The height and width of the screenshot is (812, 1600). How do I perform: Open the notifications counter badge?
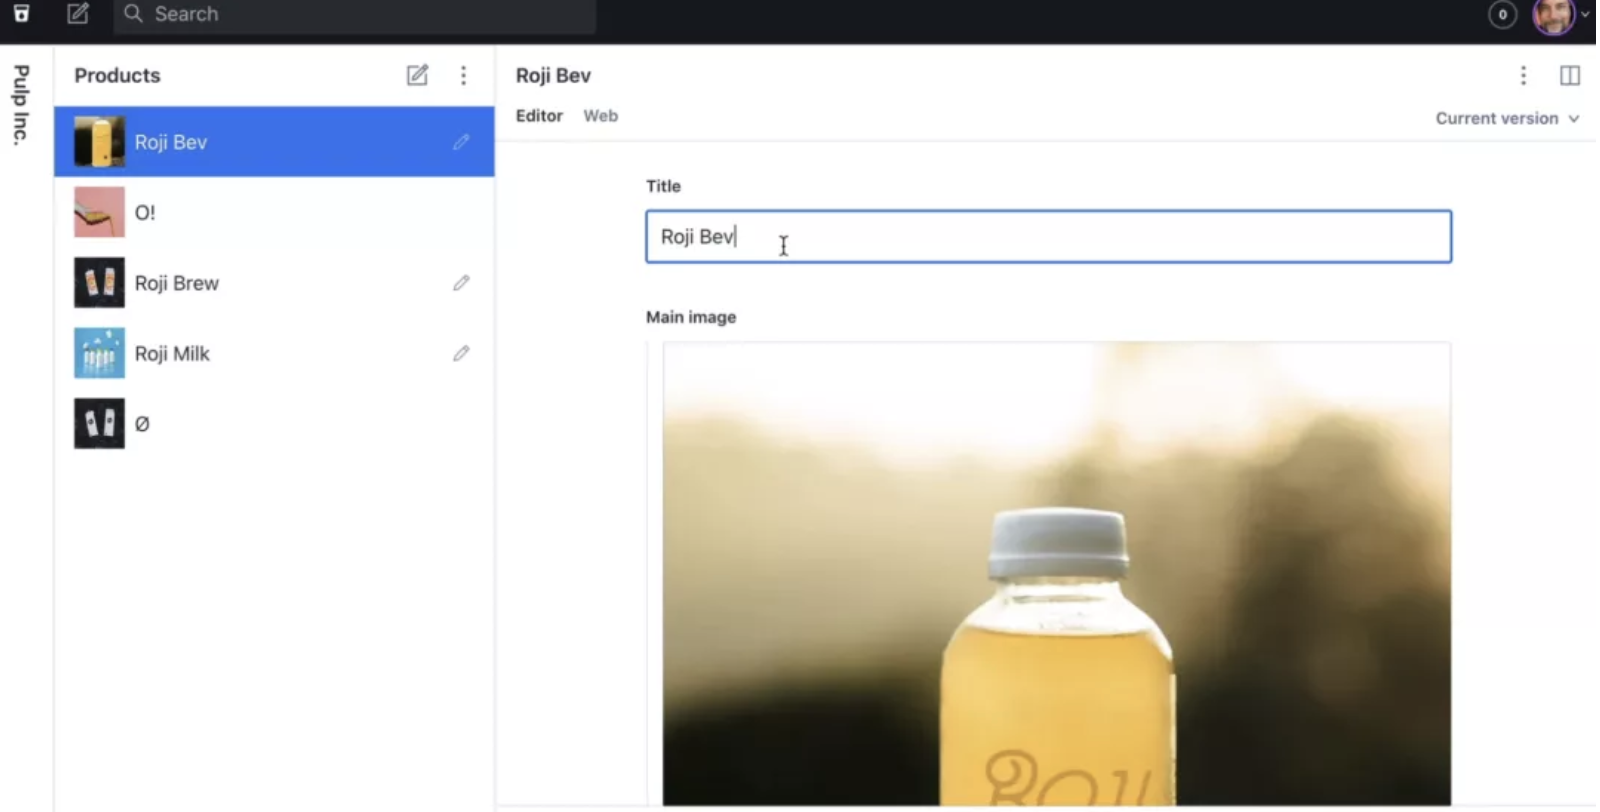point(1502,14)
